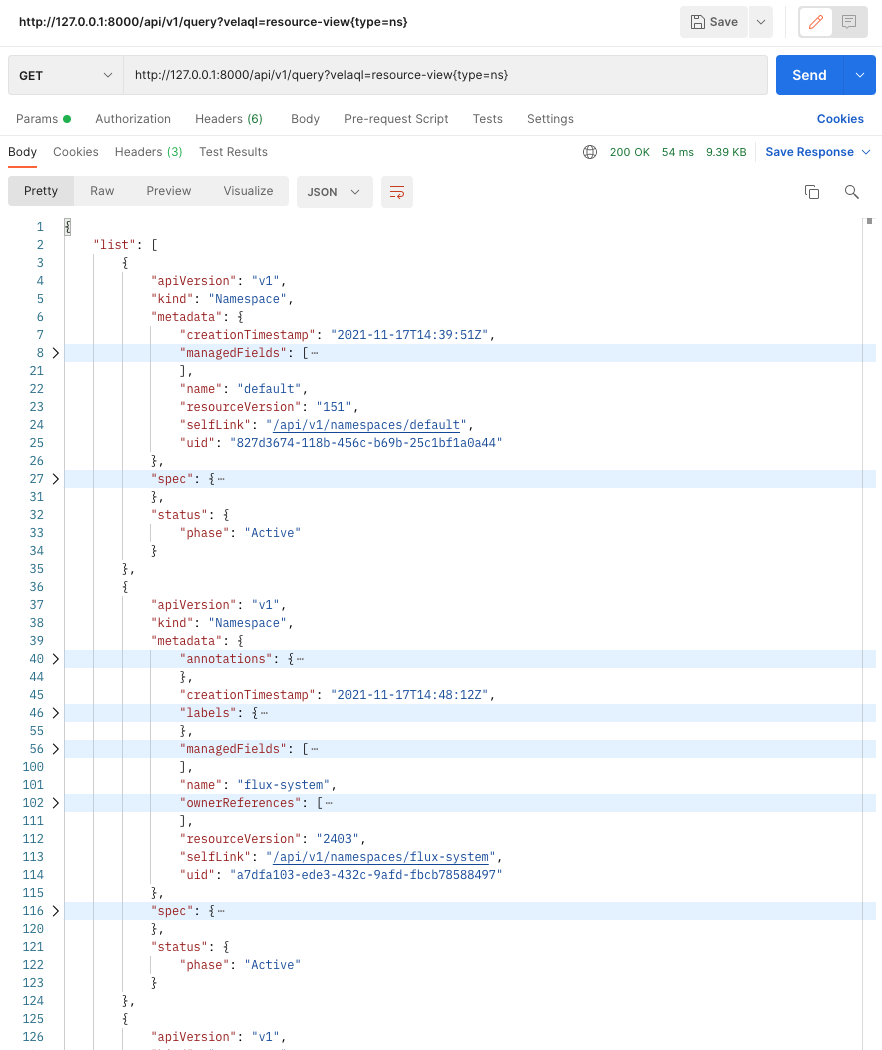
Task: Click the creationTimestamp 2021-11-17T14:39:51Z value
Action: tap(409, 335)
